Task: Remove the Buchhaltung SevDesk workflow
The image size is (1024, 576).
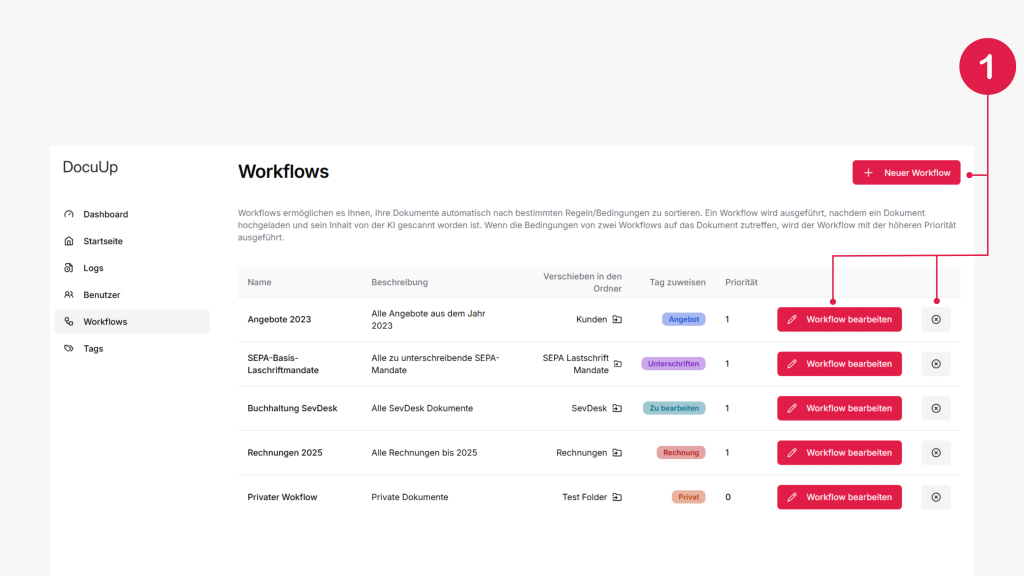Action: pos(936,408)
